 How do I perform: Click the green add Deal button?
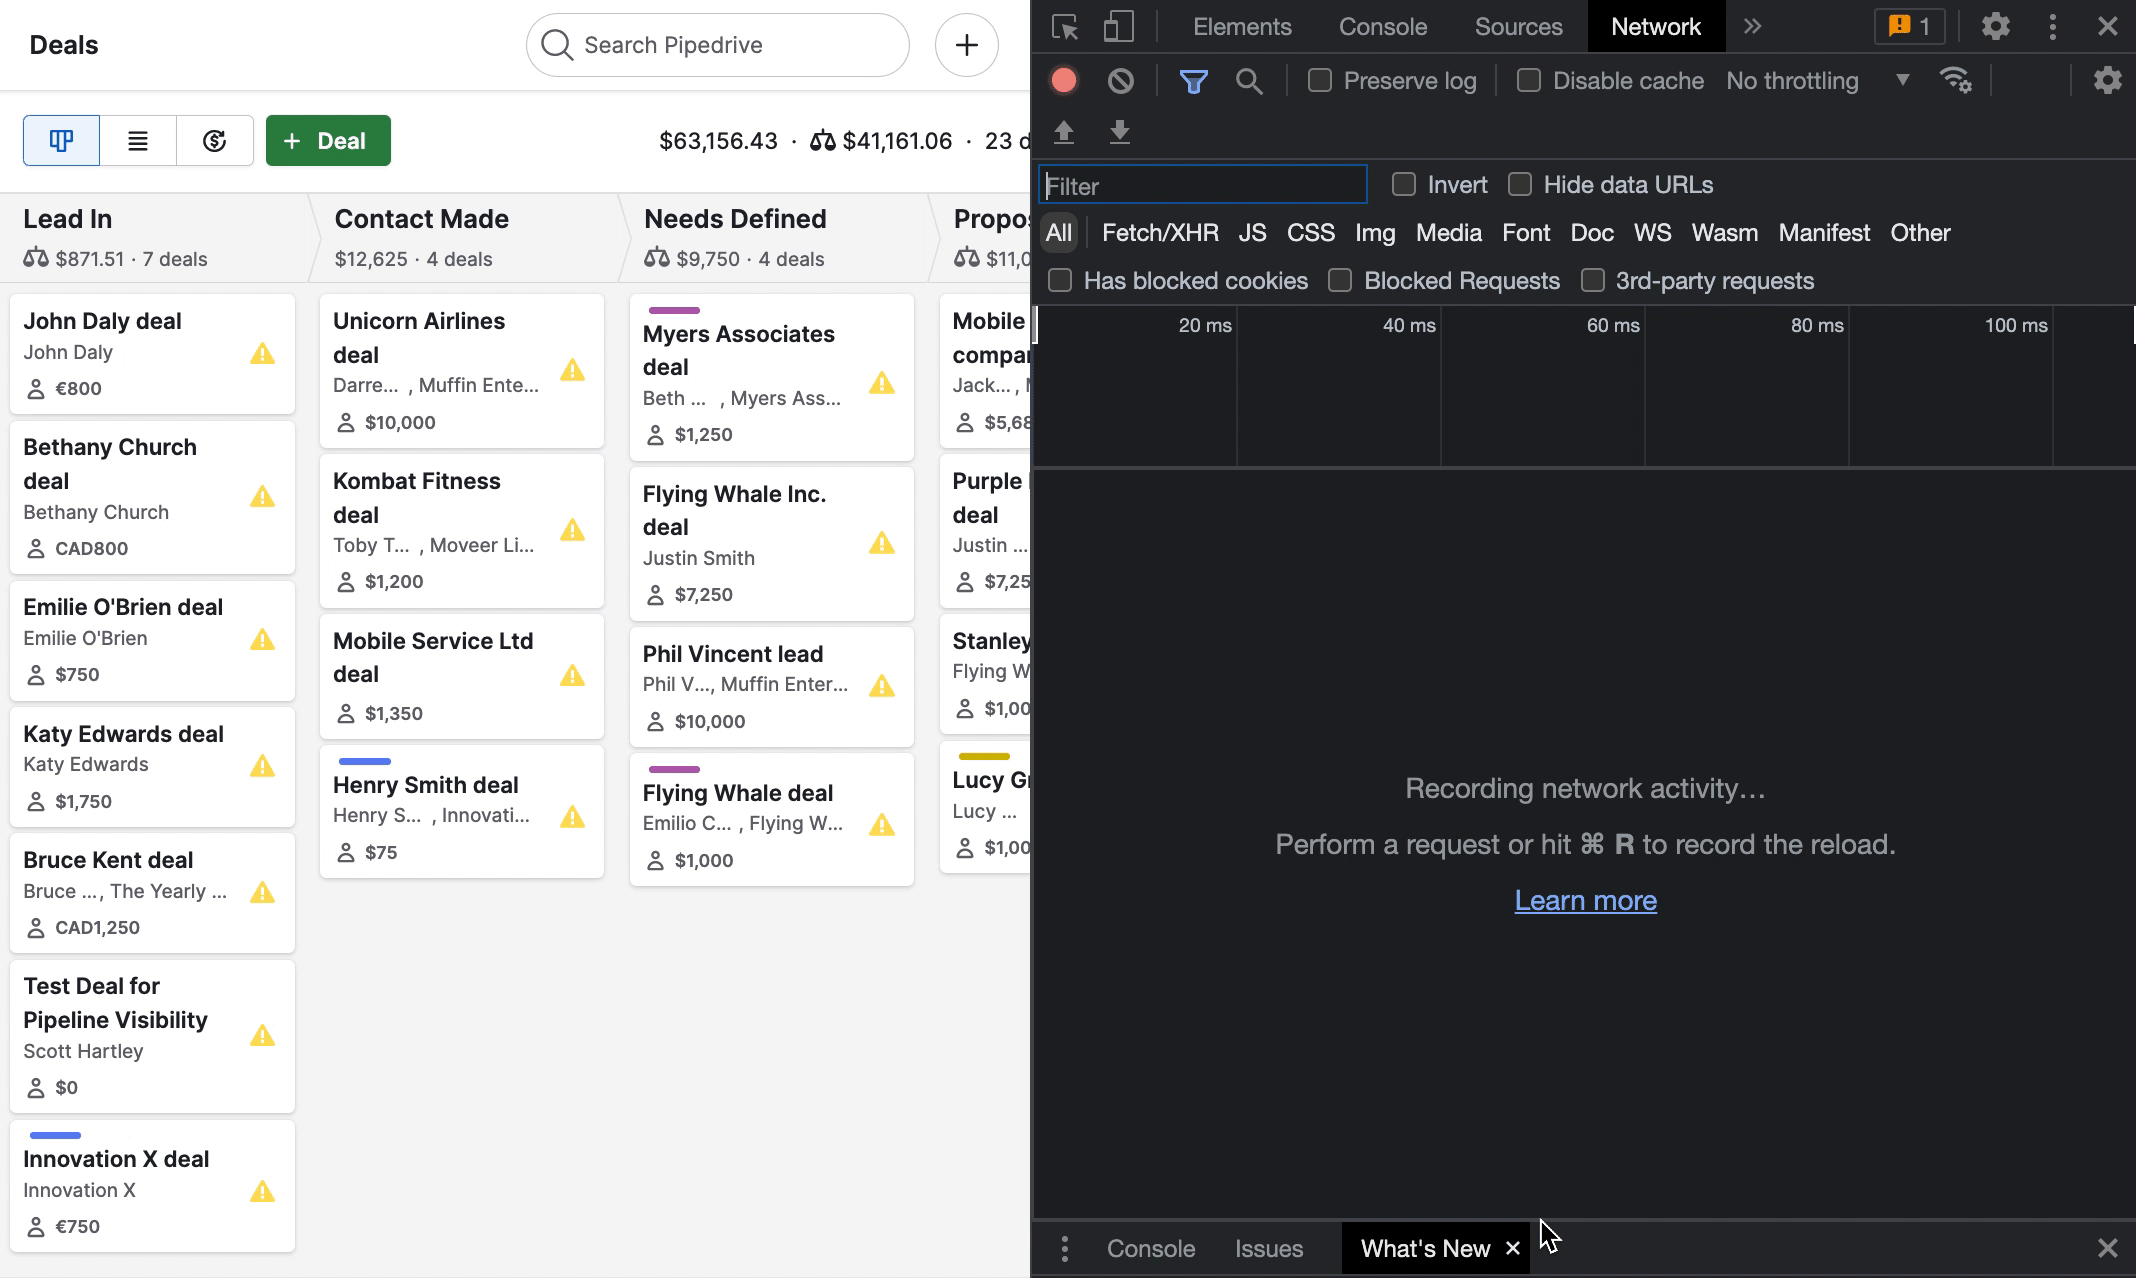(x=328, y=141)
